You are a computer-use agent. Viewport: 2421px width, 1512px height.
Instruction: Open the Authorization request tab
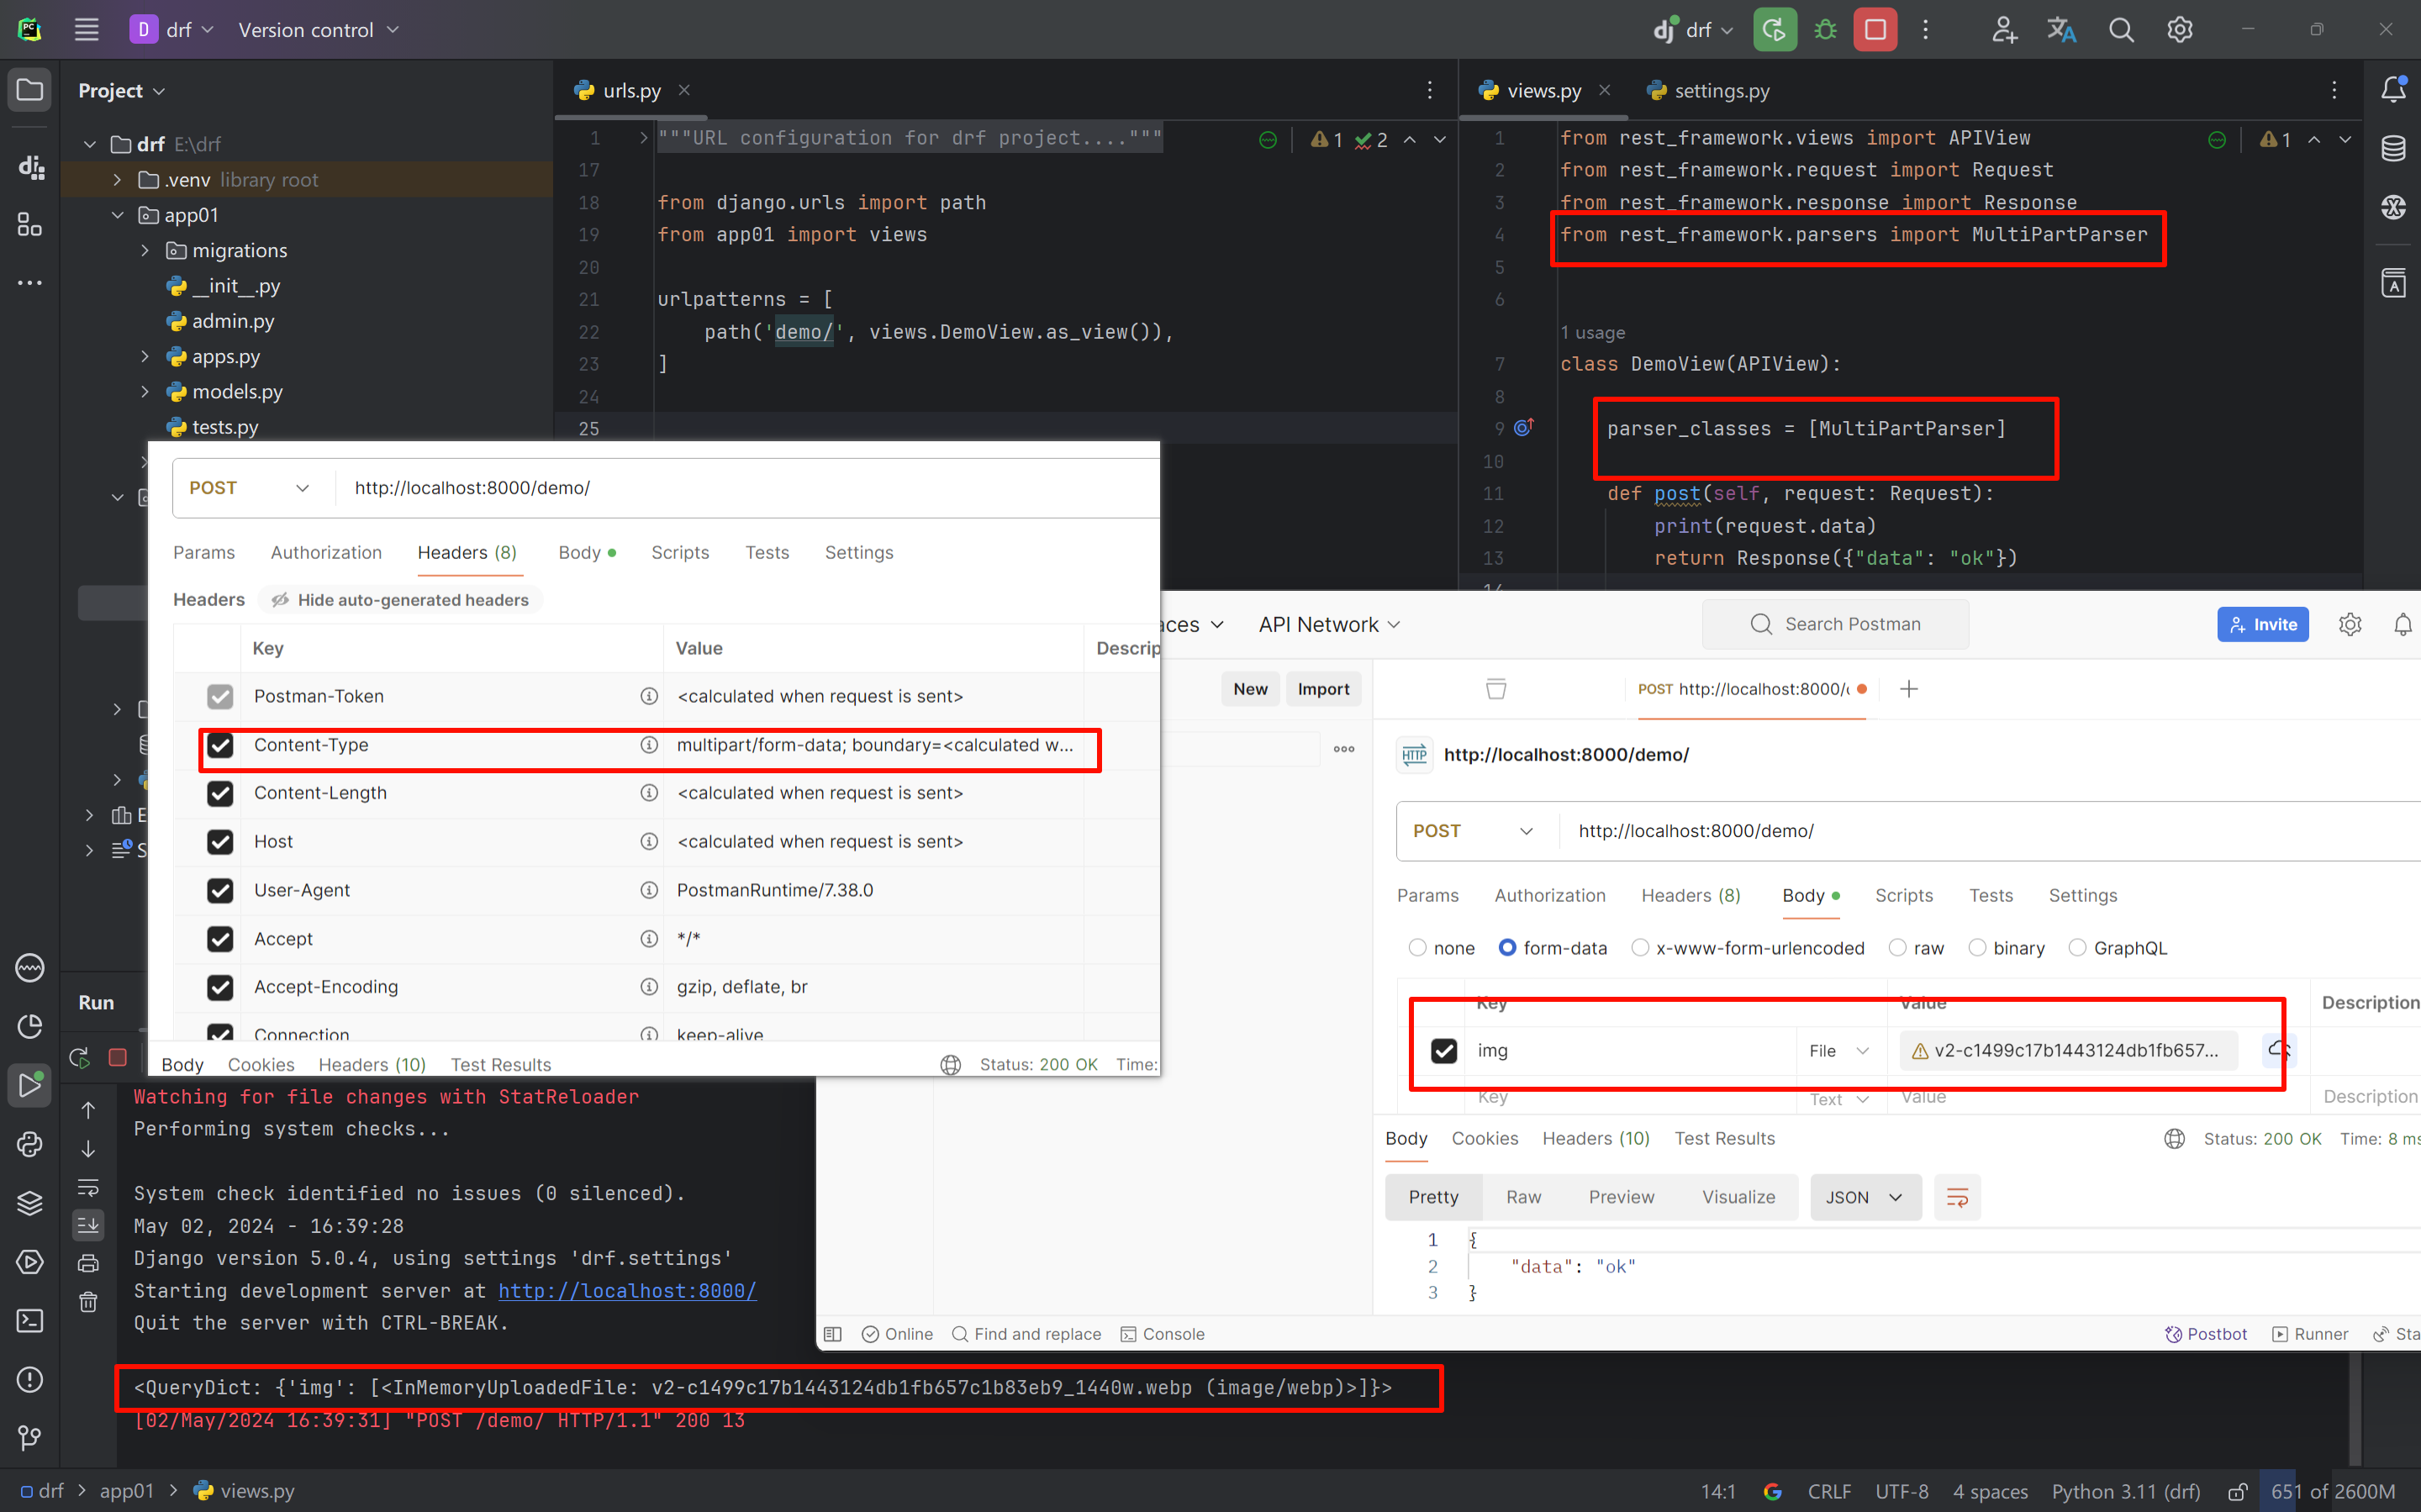point(1549,895)
